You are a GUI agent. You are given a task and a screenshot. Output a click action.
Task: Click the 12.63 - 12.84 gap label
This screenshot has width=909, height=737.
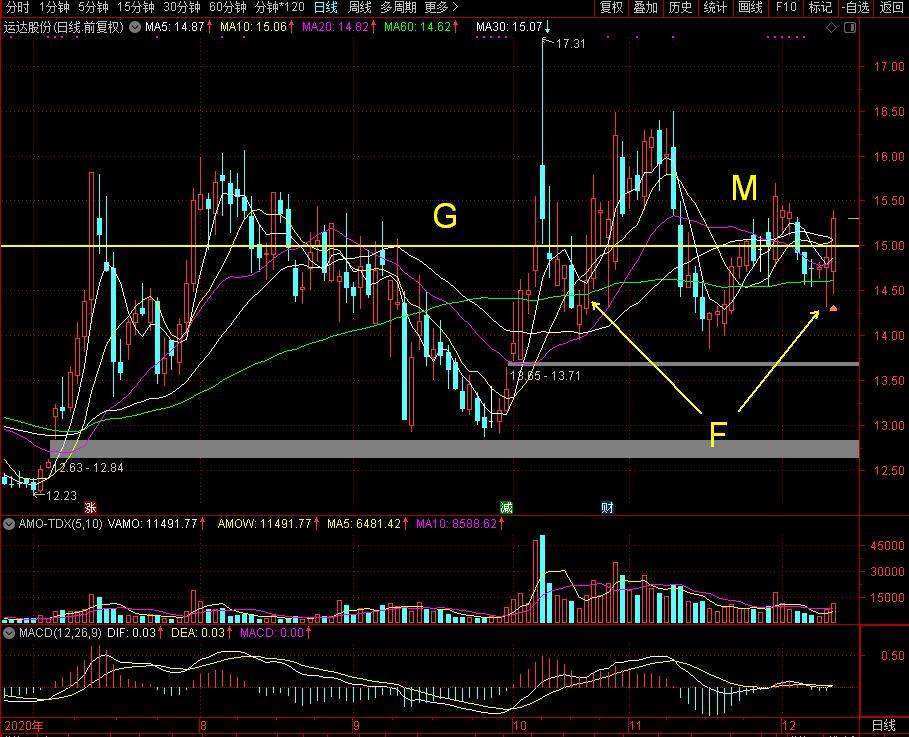(88, 468)
